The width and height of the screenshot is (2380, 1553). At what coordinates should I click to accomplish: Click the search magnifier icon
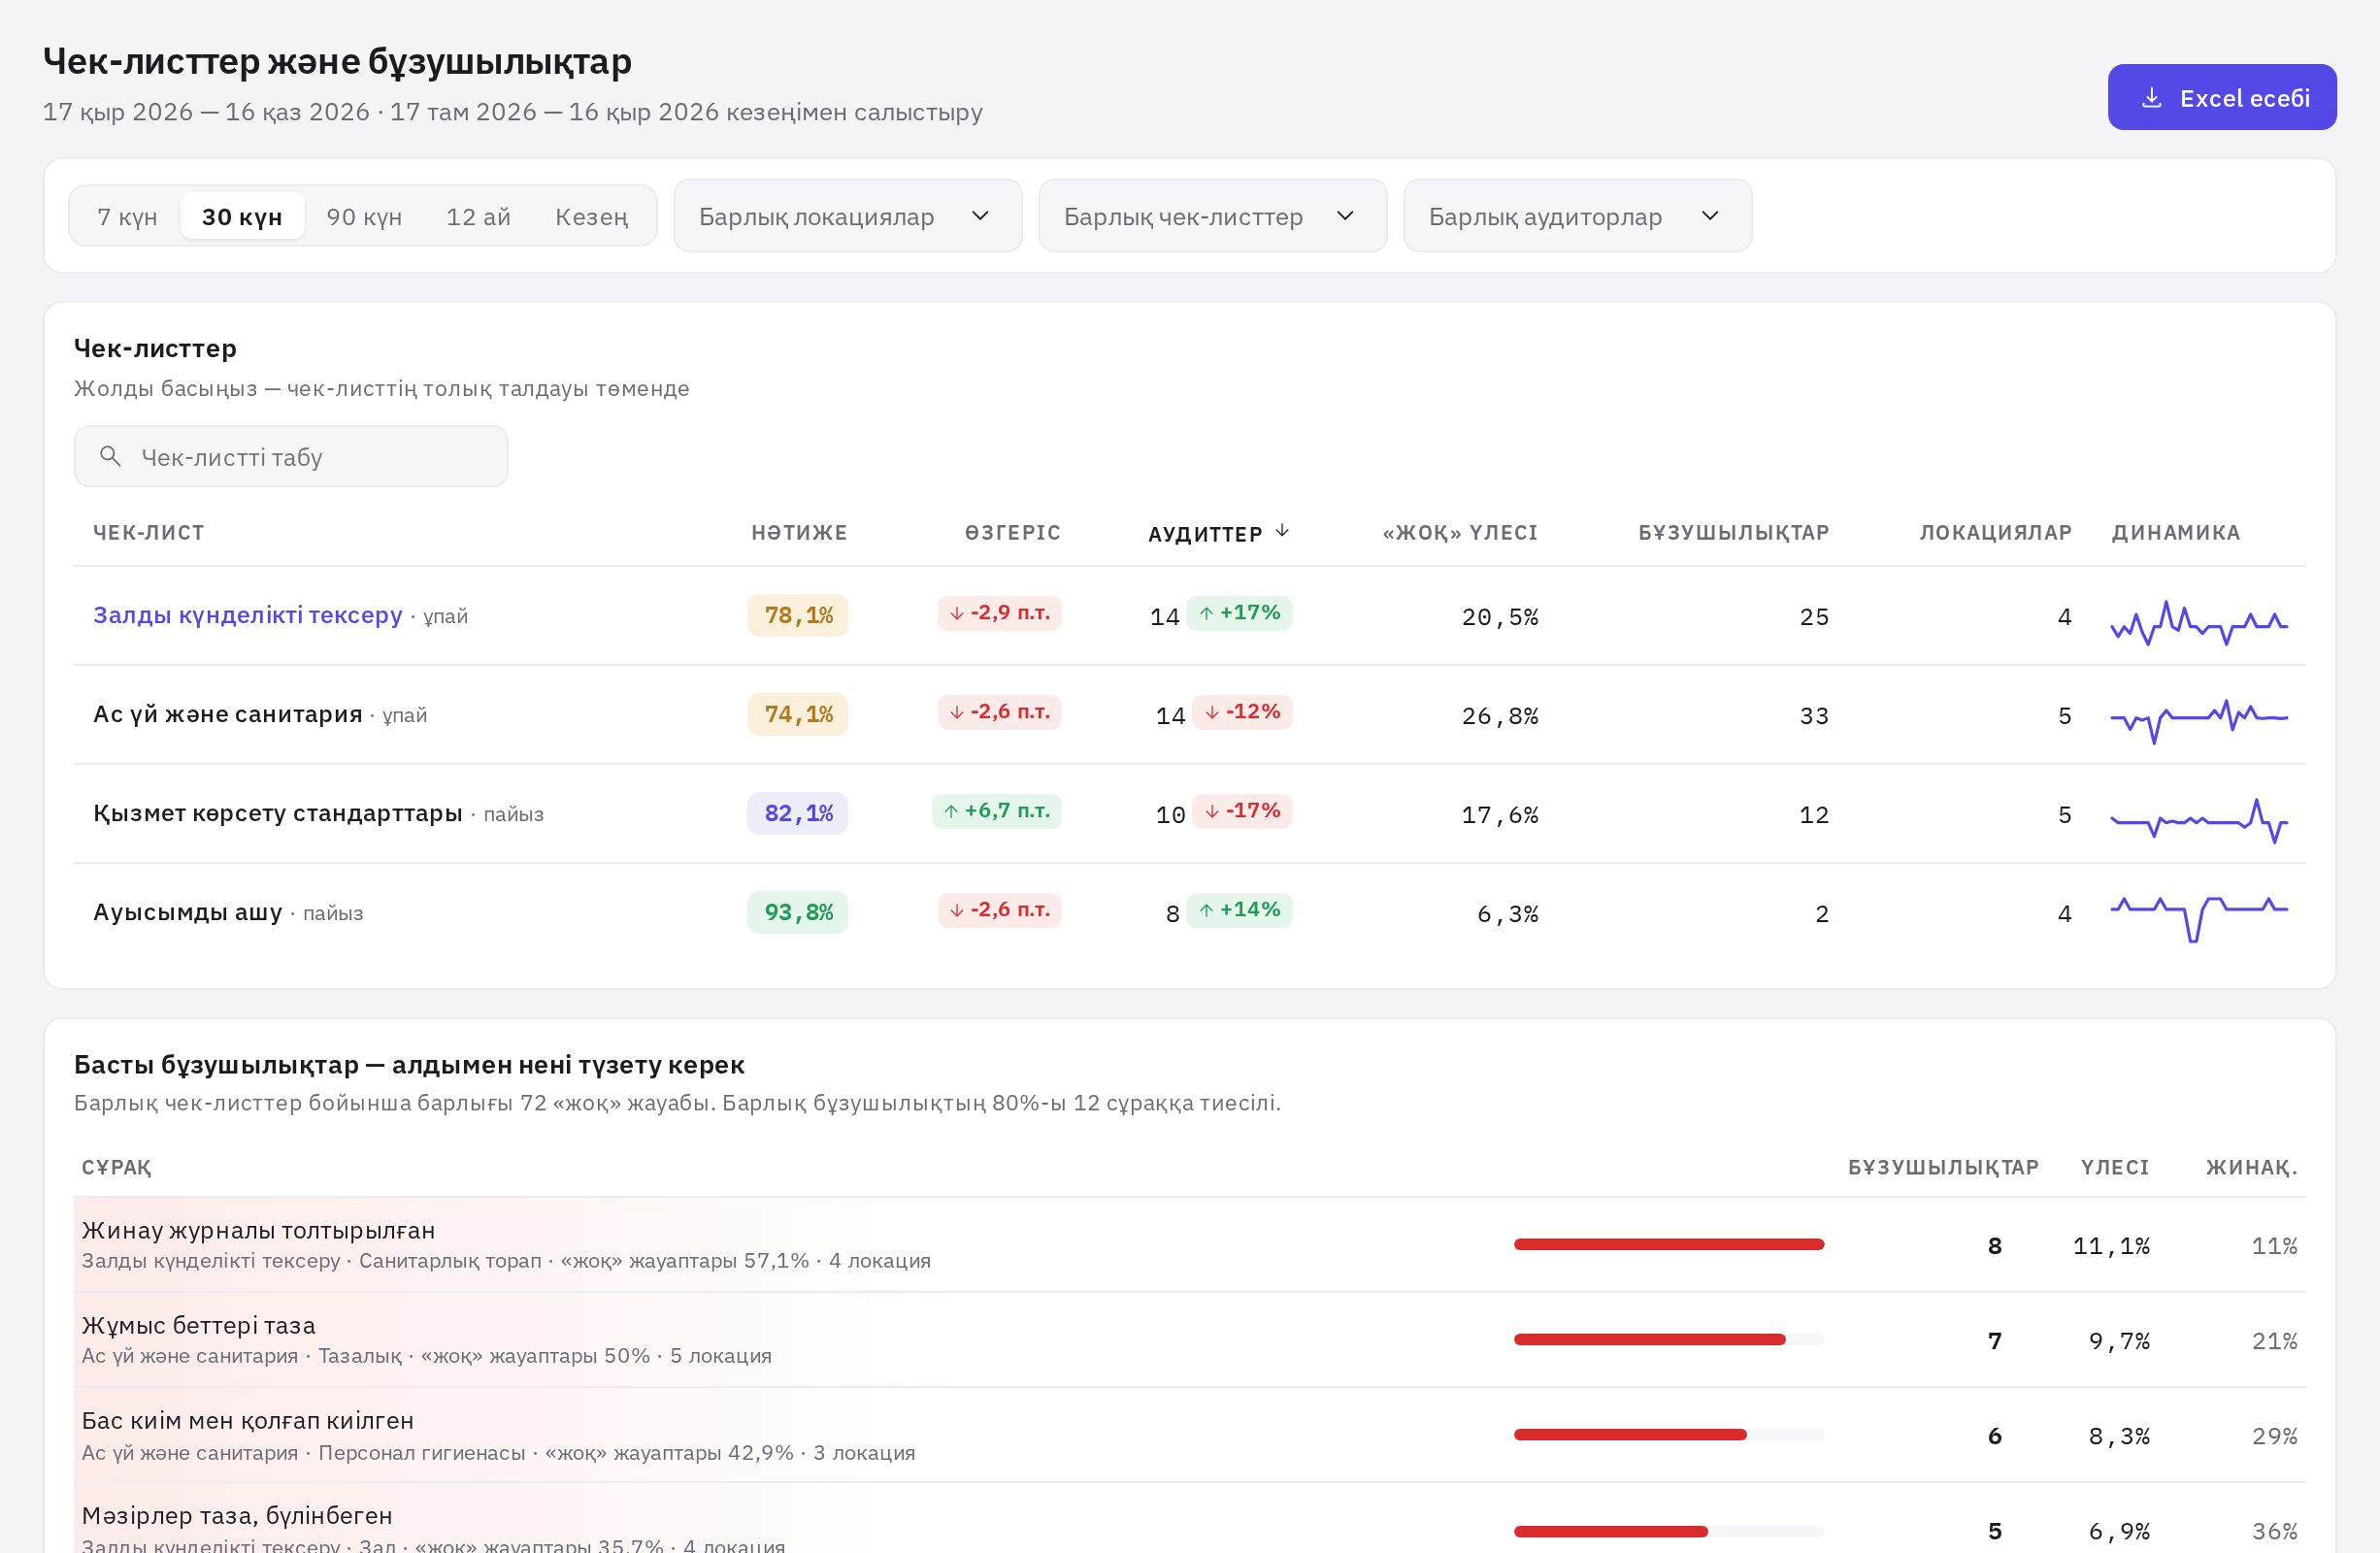110,457
